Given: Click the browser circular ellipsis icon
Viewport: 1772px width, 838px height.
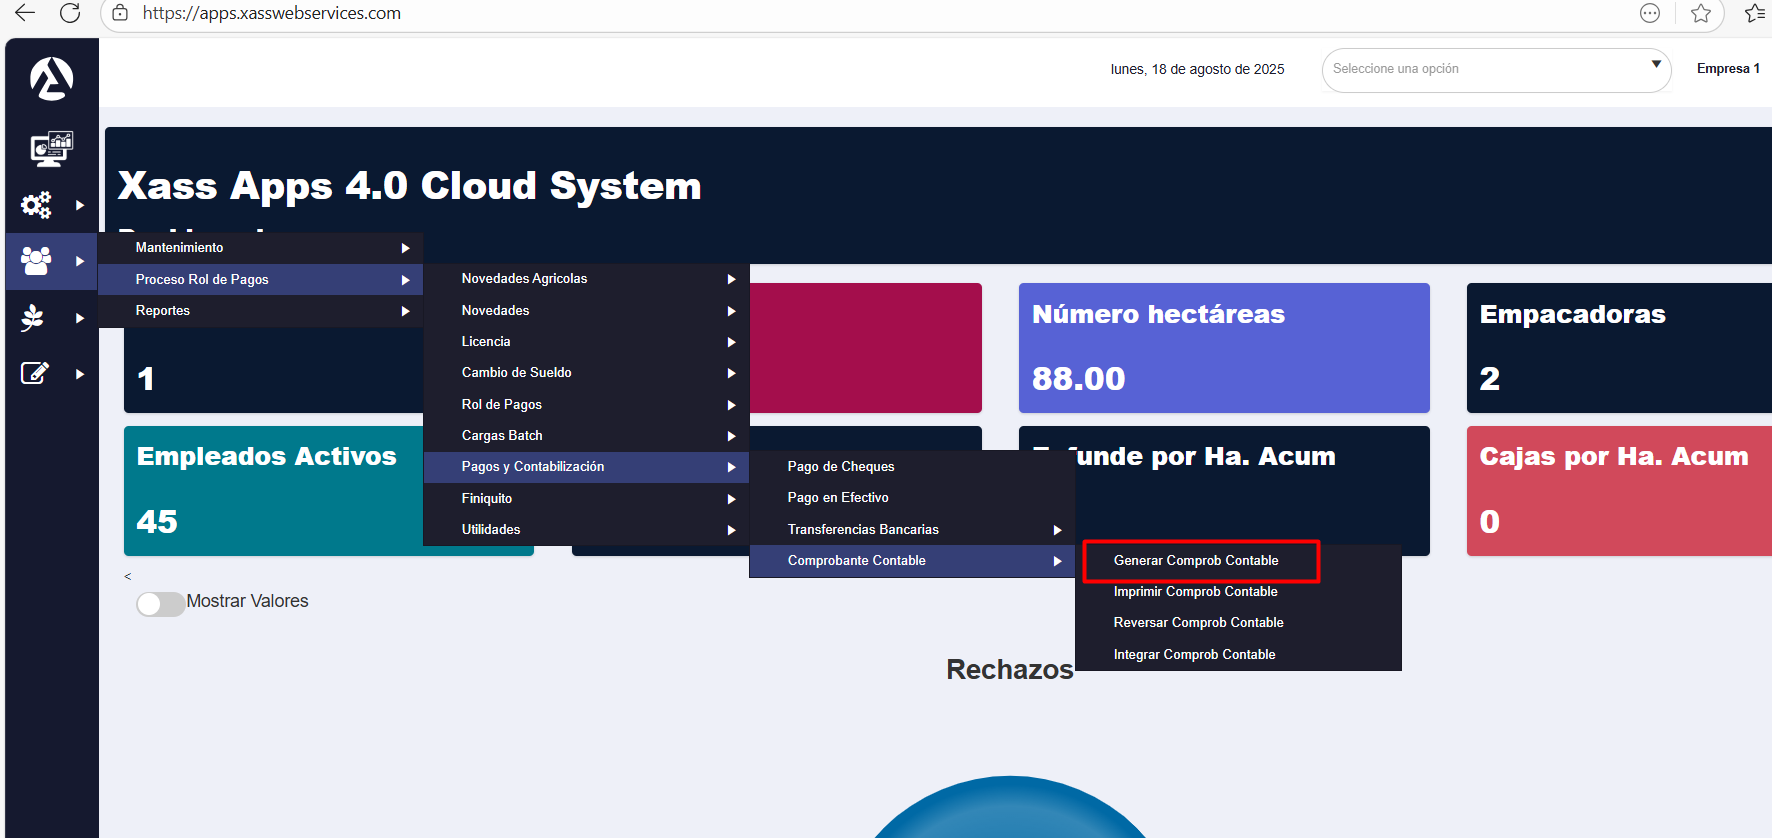Looking at the screenshot, I should click(1650, 13).
